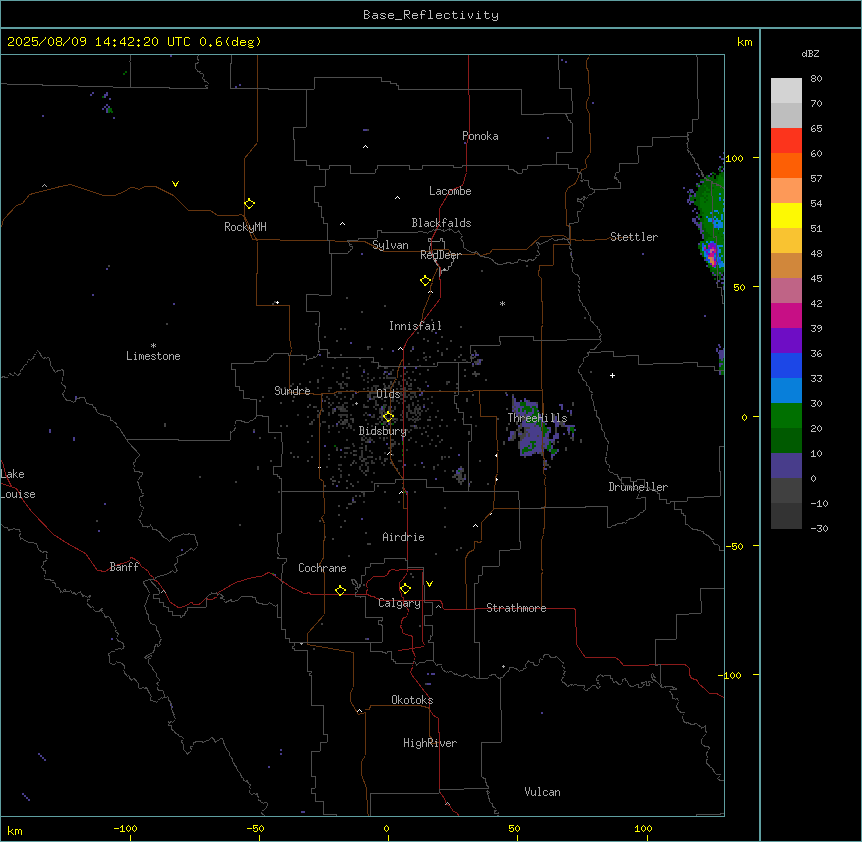The image size is (862, 842).
Task: Select the light gray 70-80 dBZ legend swatch
Action: tap(786, 90)
